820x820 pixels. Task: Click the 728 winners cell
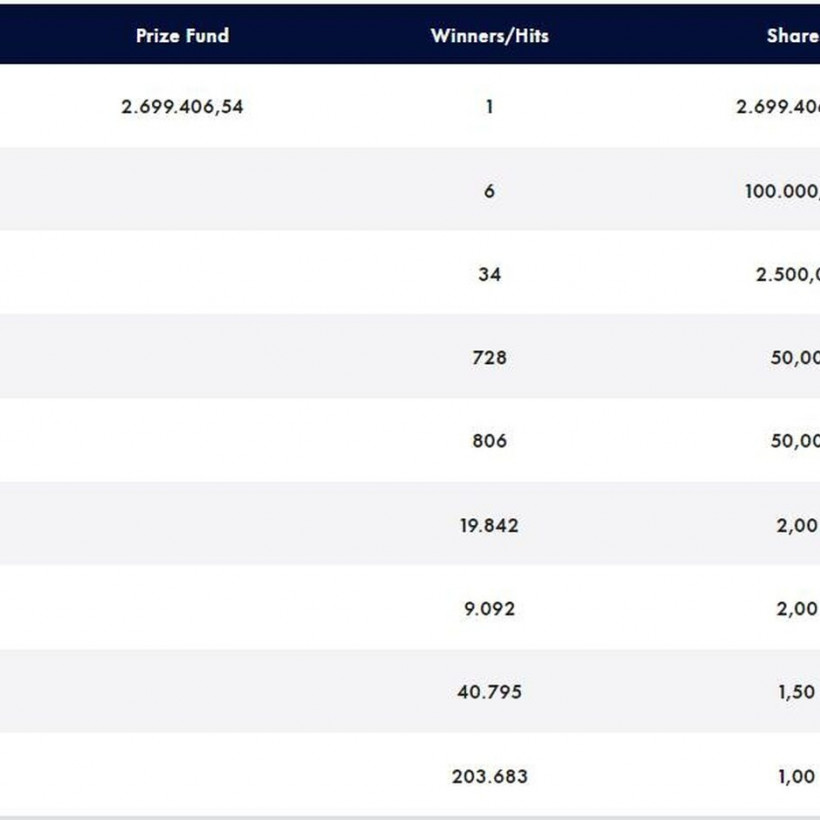(x=489, y=357)
